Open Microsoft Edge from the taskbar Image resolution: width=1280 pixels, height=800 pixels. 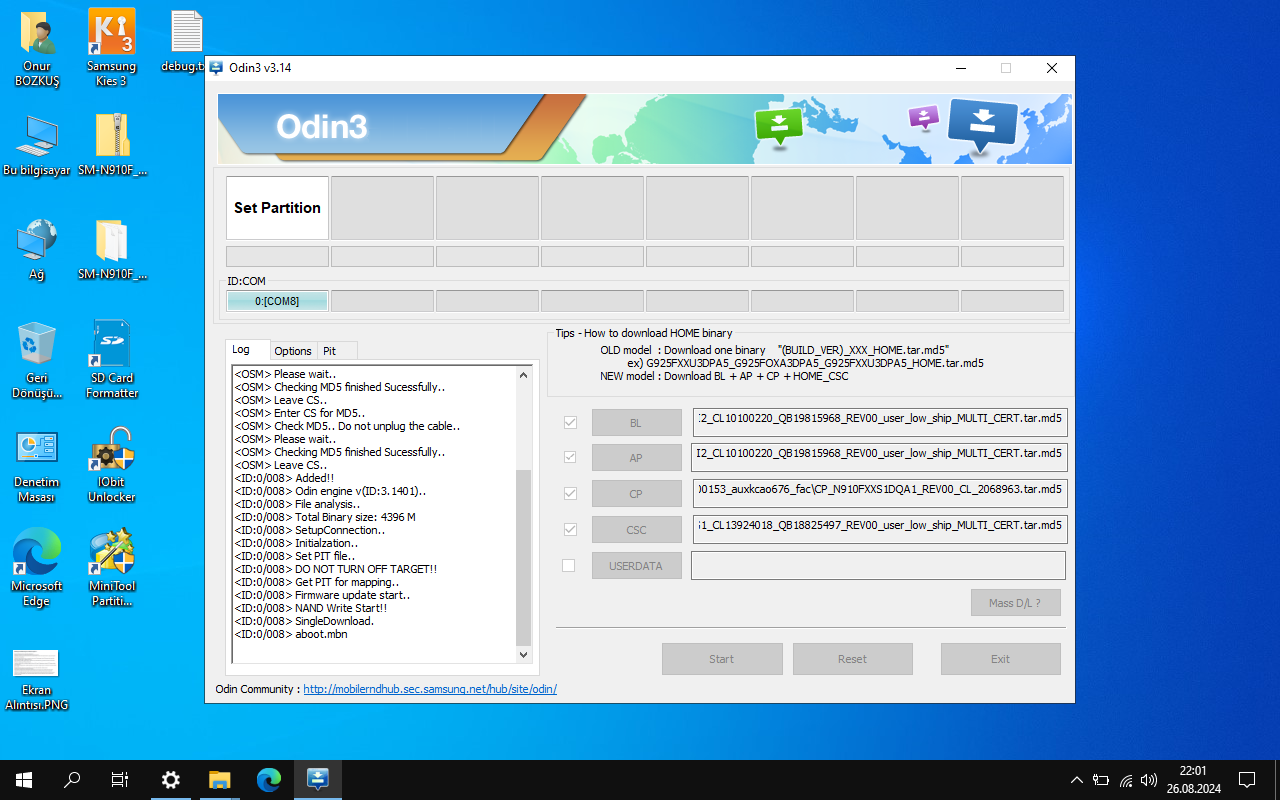pyautogui.click(x=269, y=780)
